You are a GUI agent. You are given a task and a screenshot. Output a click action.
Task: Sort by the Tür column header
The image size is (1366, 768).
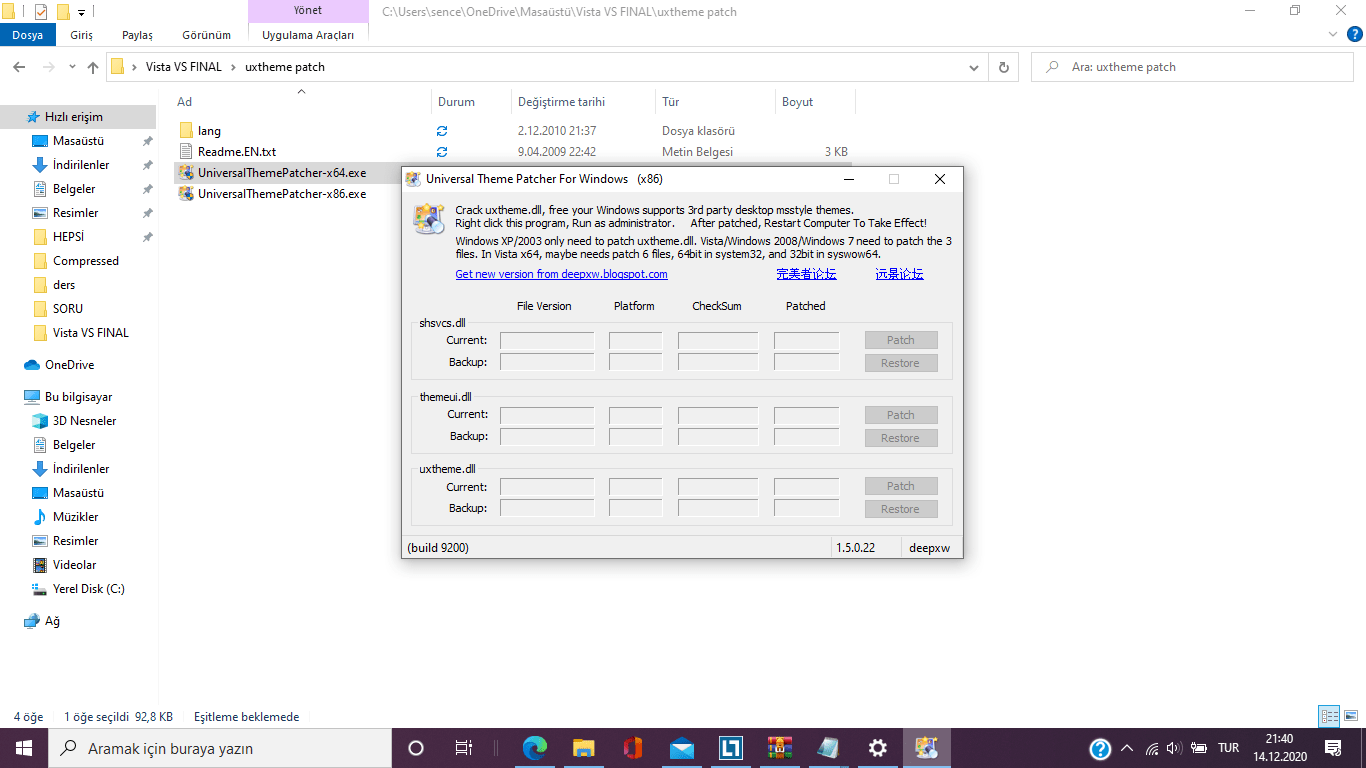pos(715,102)
